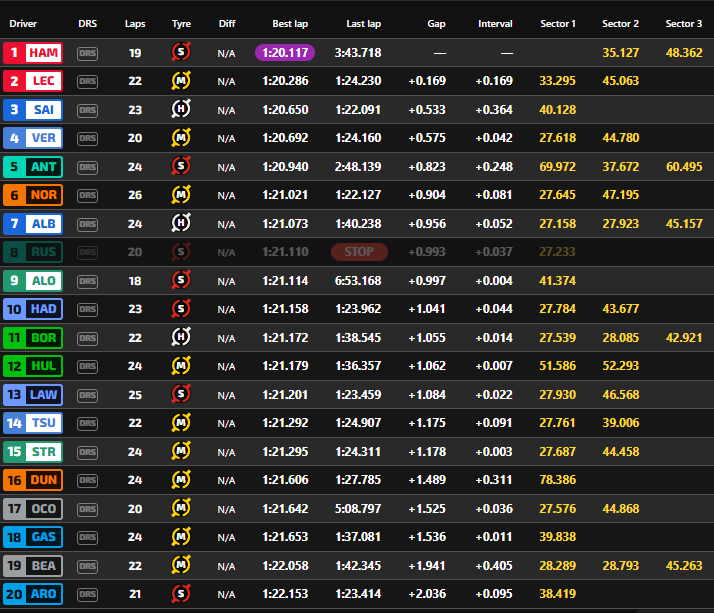Click Hamilton's soft tyre icon
The image size is (714, 613).
pyautogui.click(x=181, y=53)
